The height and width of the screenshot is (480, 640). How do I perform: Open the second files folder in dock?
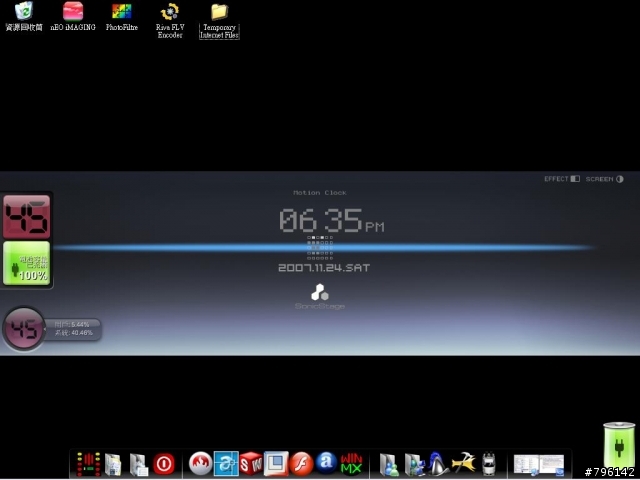point(139,464)
